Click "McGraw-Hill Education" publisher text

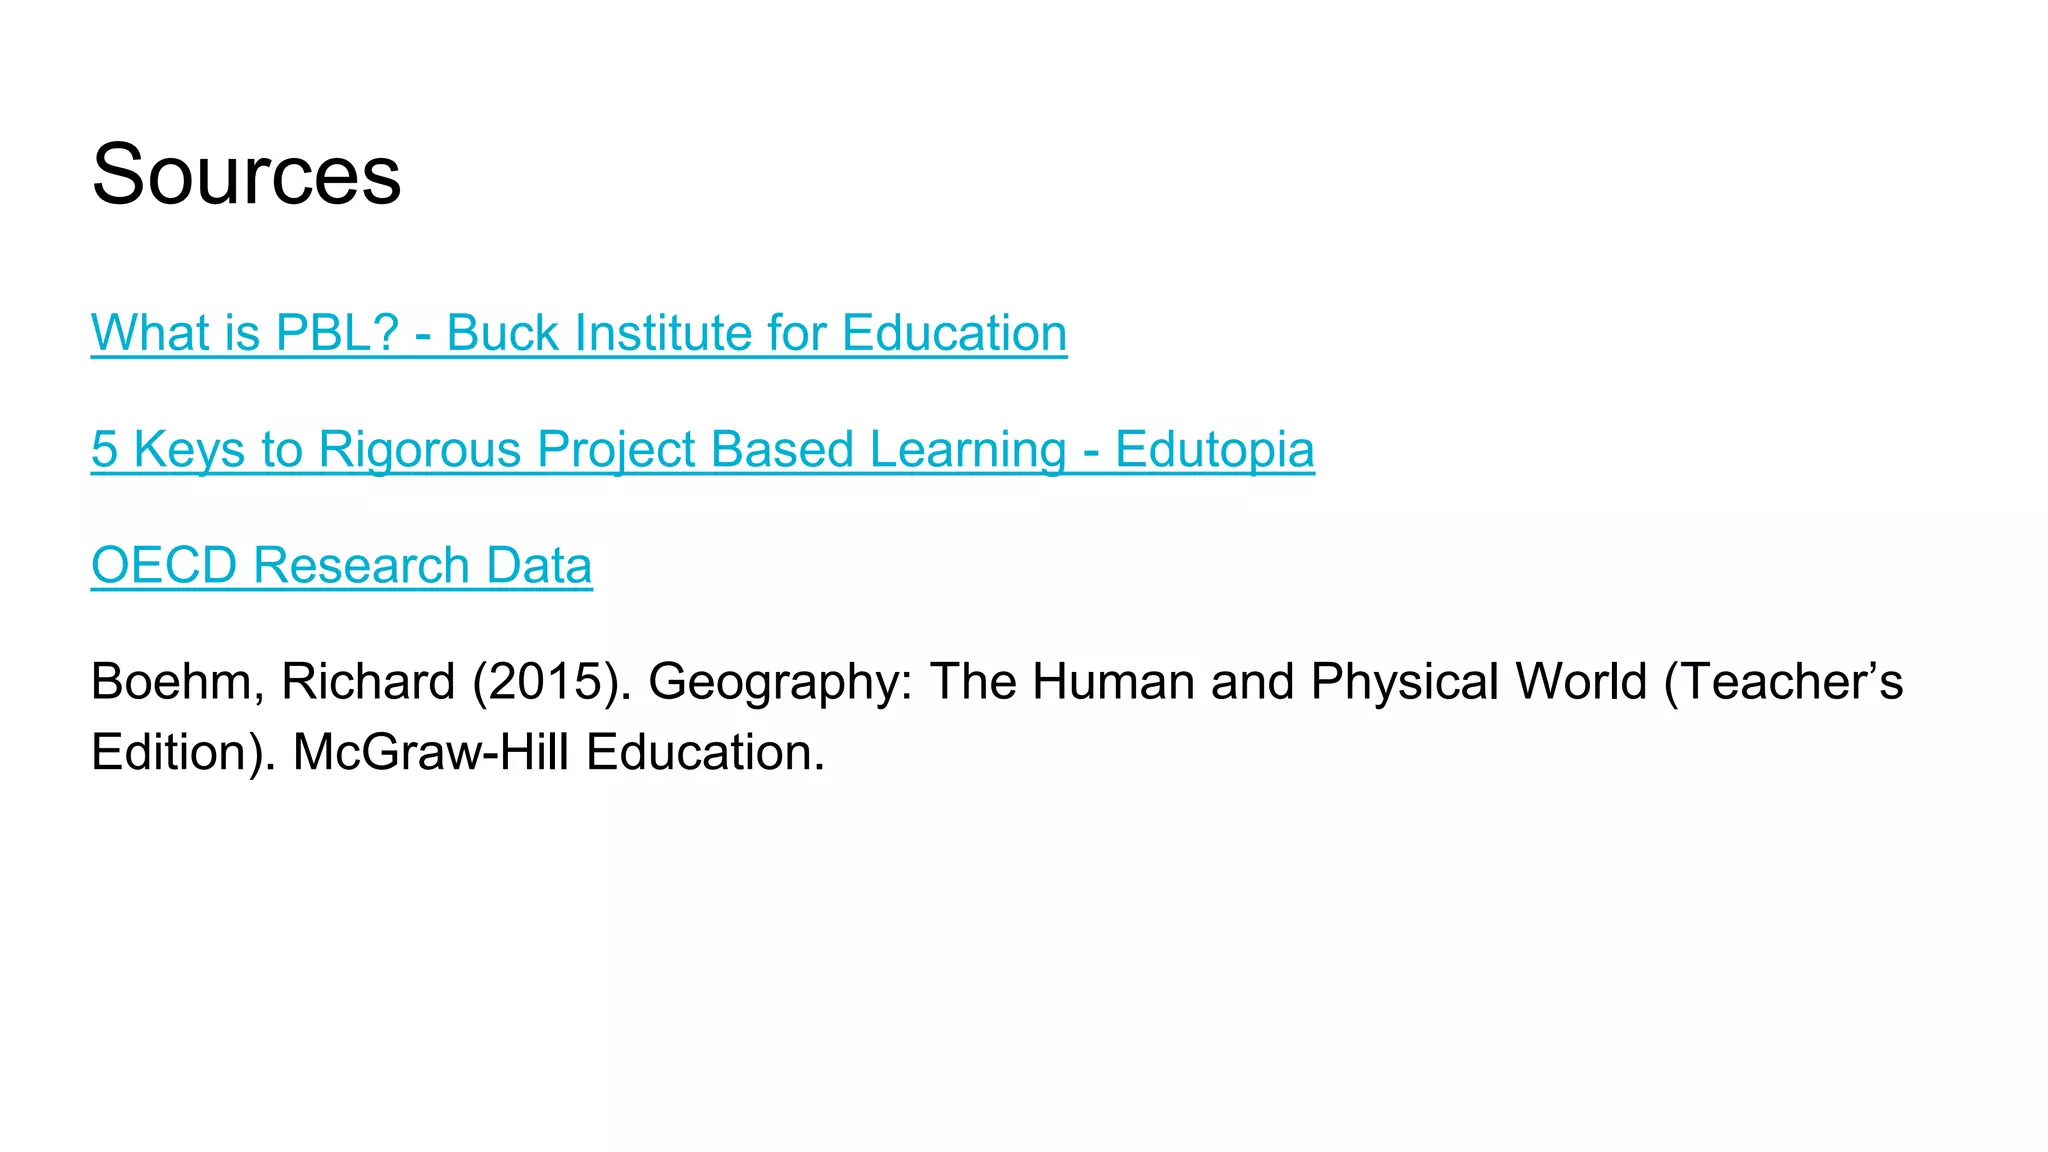(x=558, y=752)
